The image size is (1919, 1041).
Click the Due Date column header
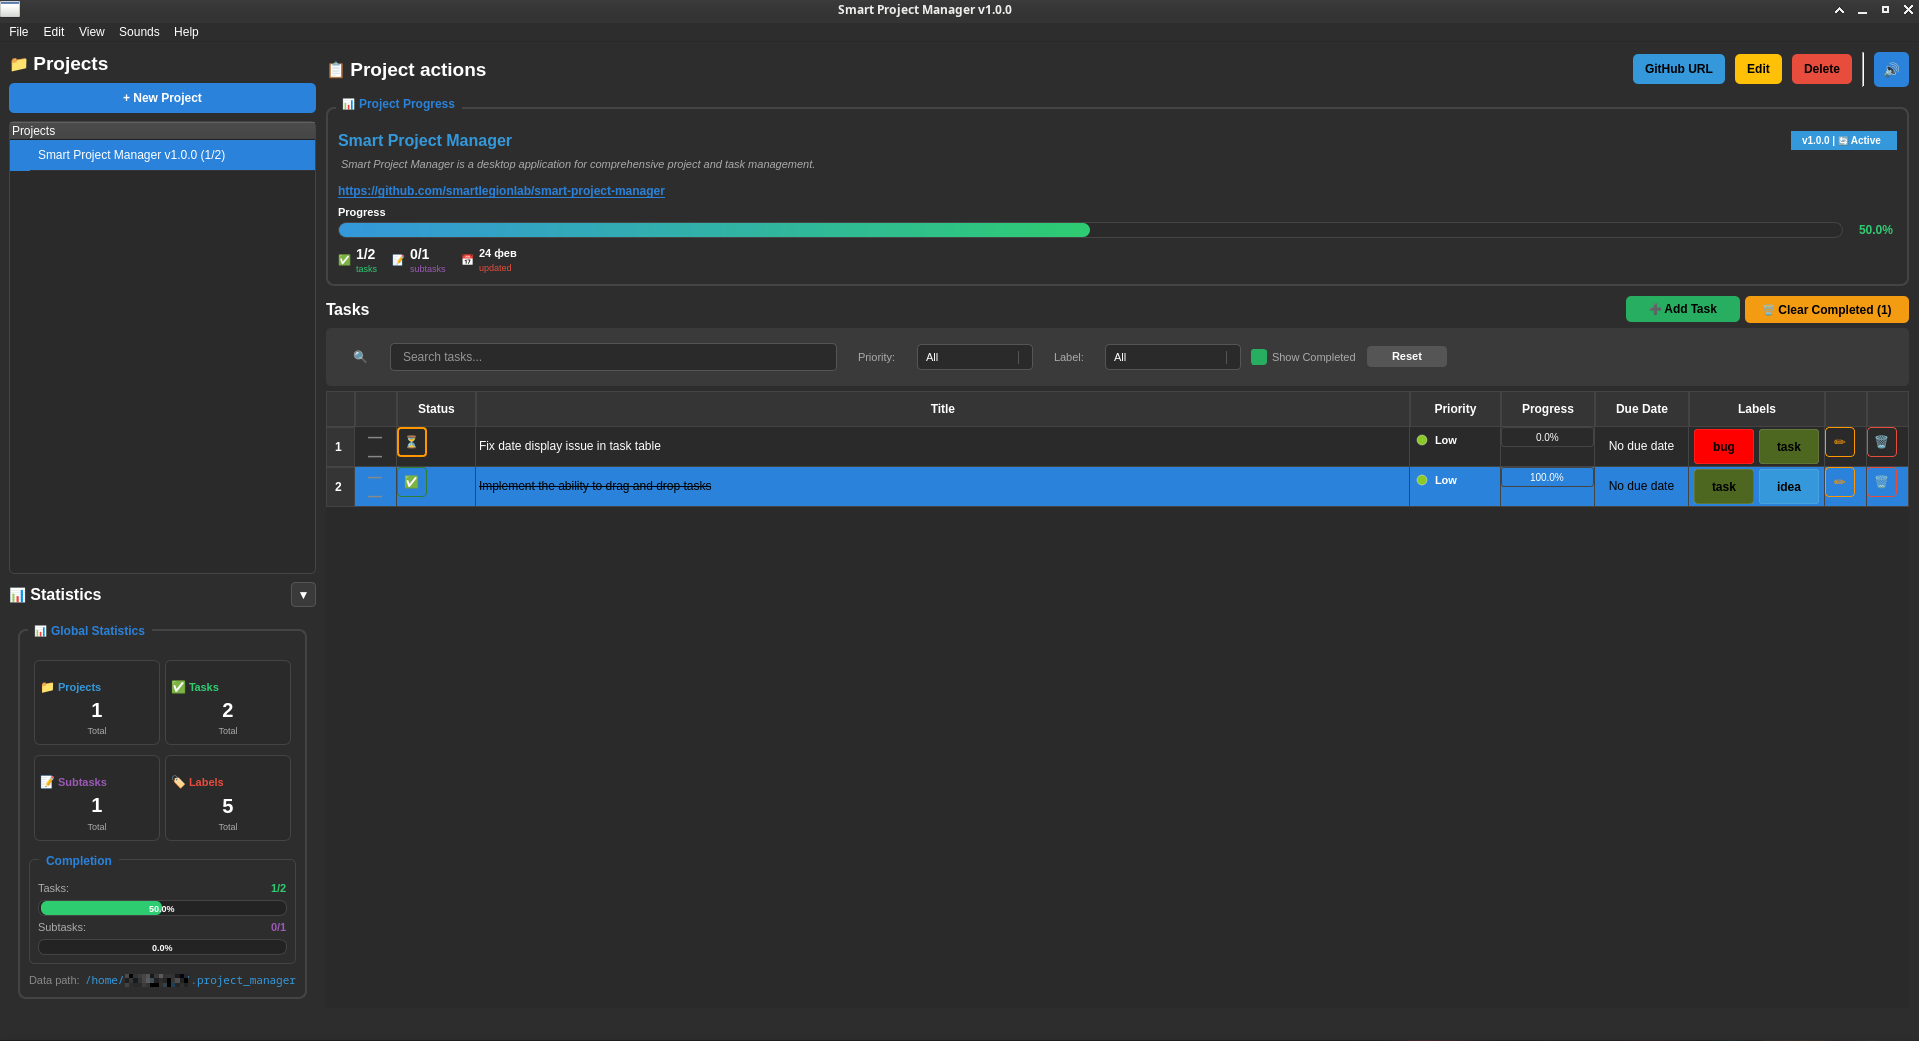click(1642, 409)
